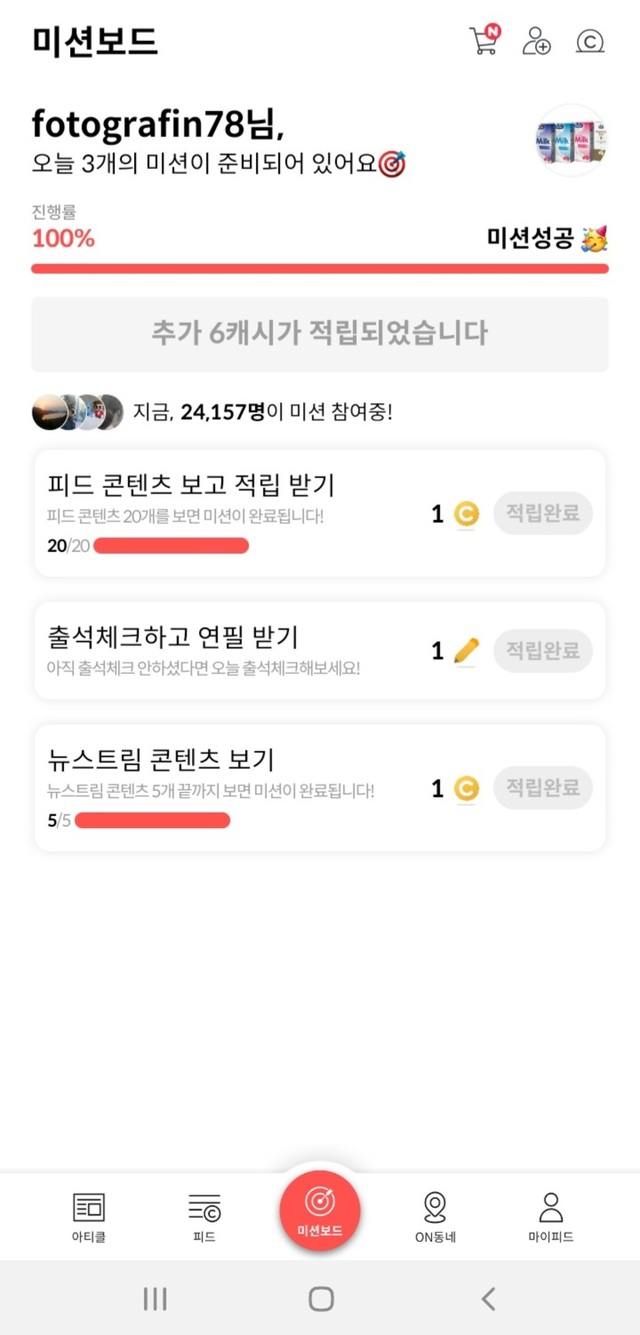Tap 적립완료 button for newstream mission
The image size is (640, 1335).
point(543,788)
